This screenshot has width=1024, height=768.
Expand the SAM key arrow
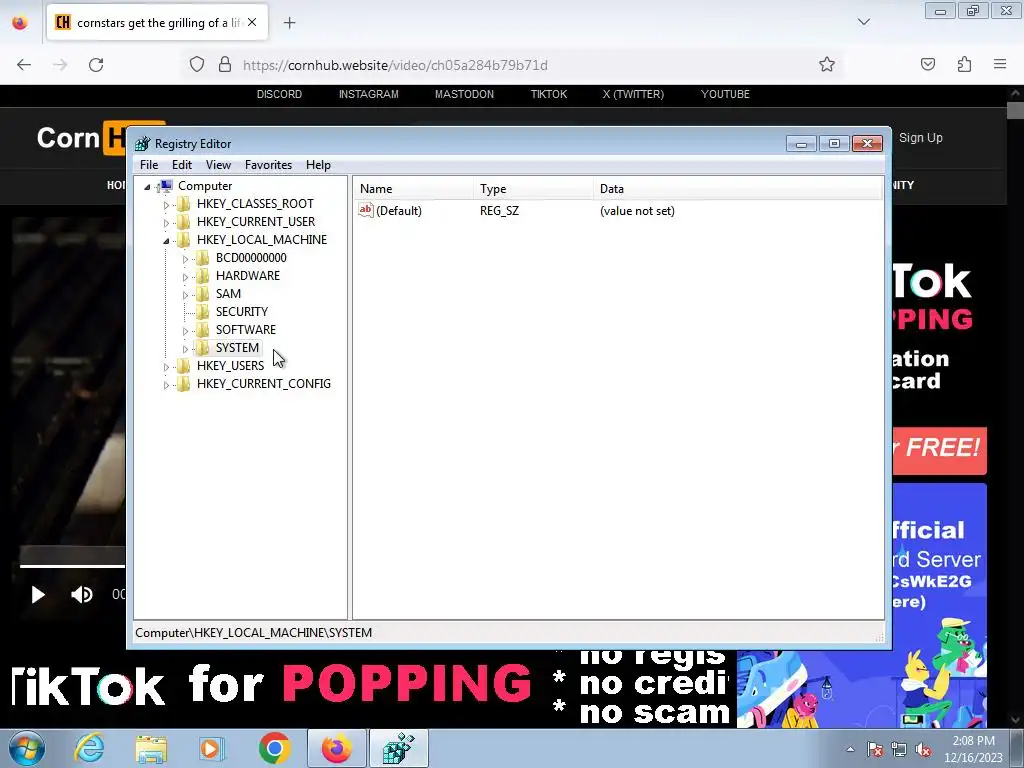pos(185,295)
